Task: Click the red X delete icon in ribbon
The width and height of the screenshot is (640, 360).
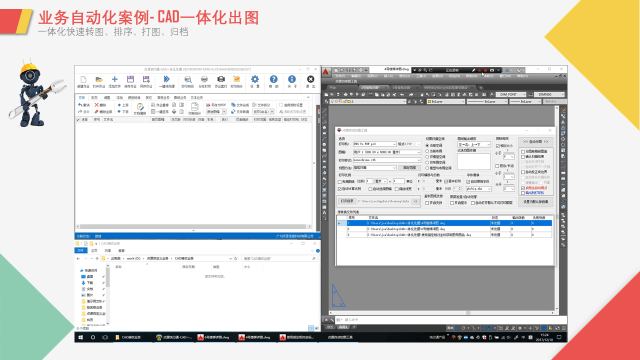Action: tap(97, 105)
